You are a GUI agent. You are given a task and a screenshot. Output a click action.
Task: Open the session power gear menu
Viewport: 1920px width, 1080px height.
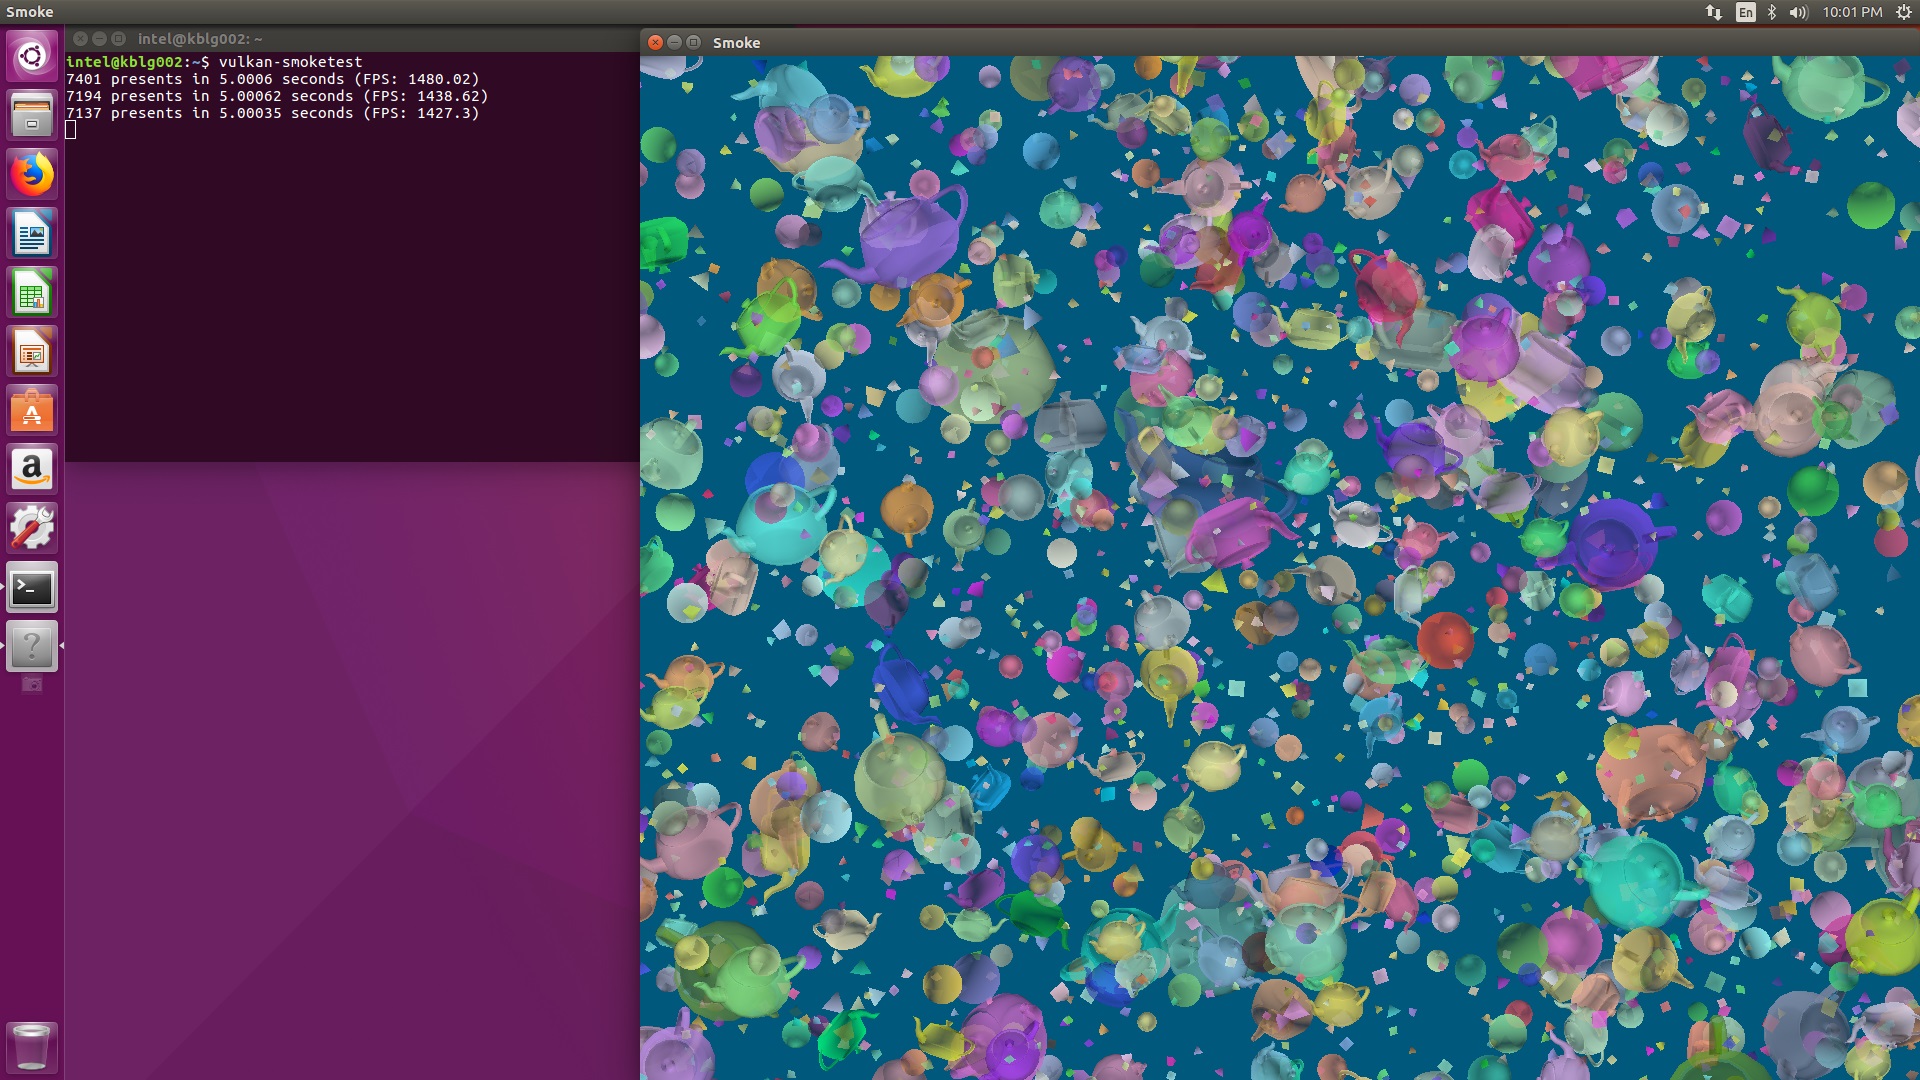(1903, 12)
